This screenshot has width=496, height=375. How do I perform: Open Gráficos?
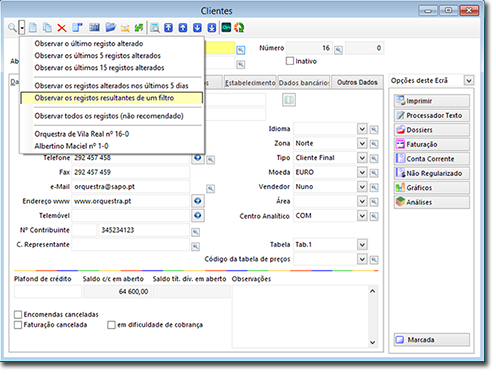pos(432,188)
